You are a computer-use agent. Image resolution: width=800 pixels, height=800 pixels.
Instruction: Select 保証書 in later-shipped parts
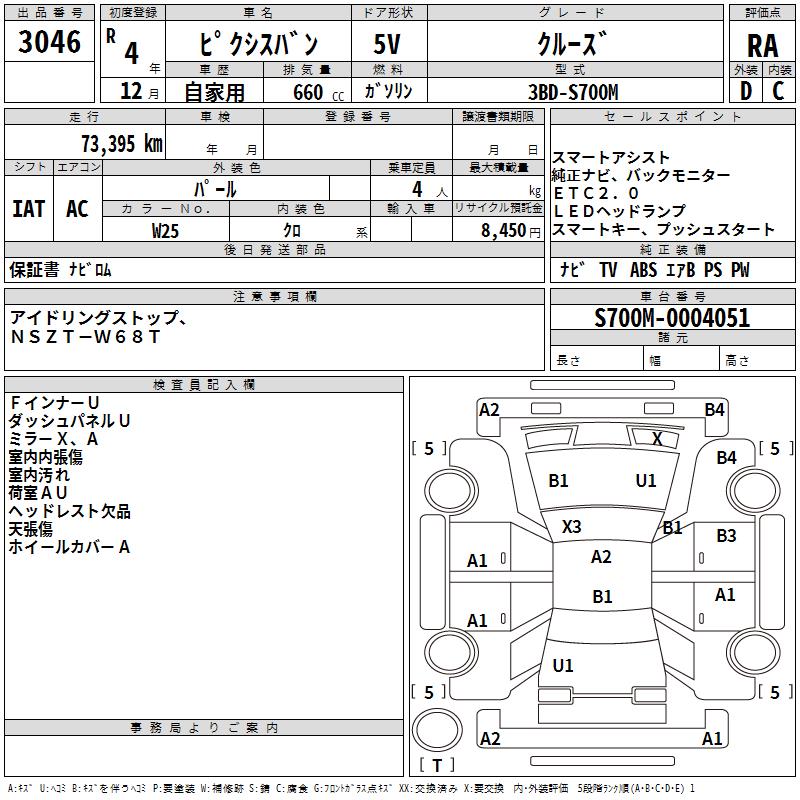[x=34, y=269]
